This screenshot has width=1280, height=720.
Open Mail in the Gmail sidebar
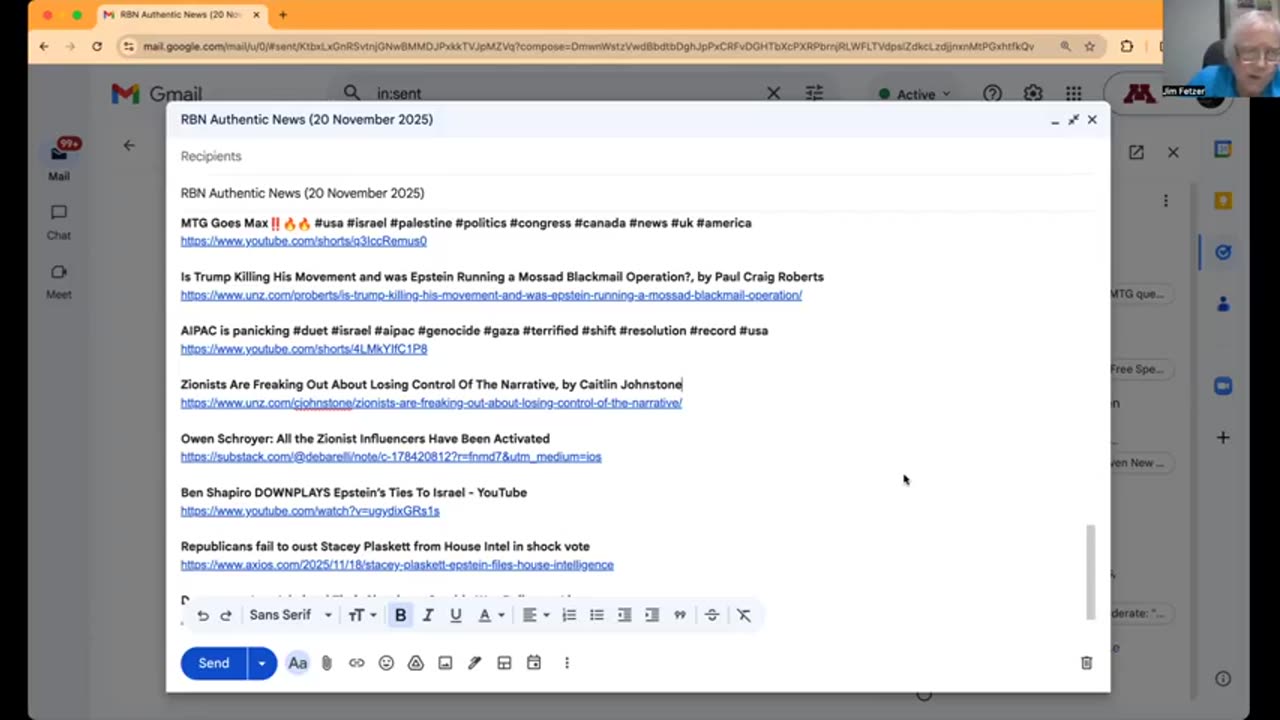click(59, 160)
